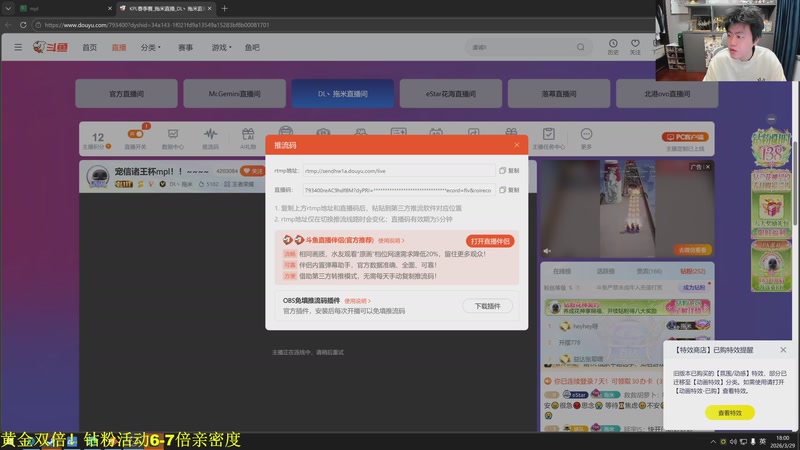
Task: Switch to 官方直播间 room tab
Action: click(x=127, y=93)
